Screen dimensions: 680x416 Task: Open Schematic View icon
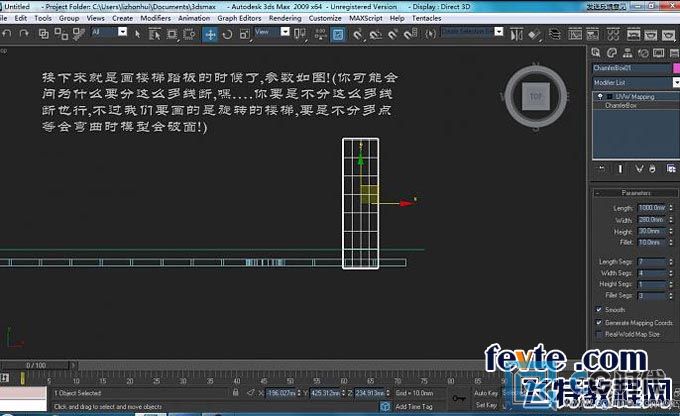592,34
